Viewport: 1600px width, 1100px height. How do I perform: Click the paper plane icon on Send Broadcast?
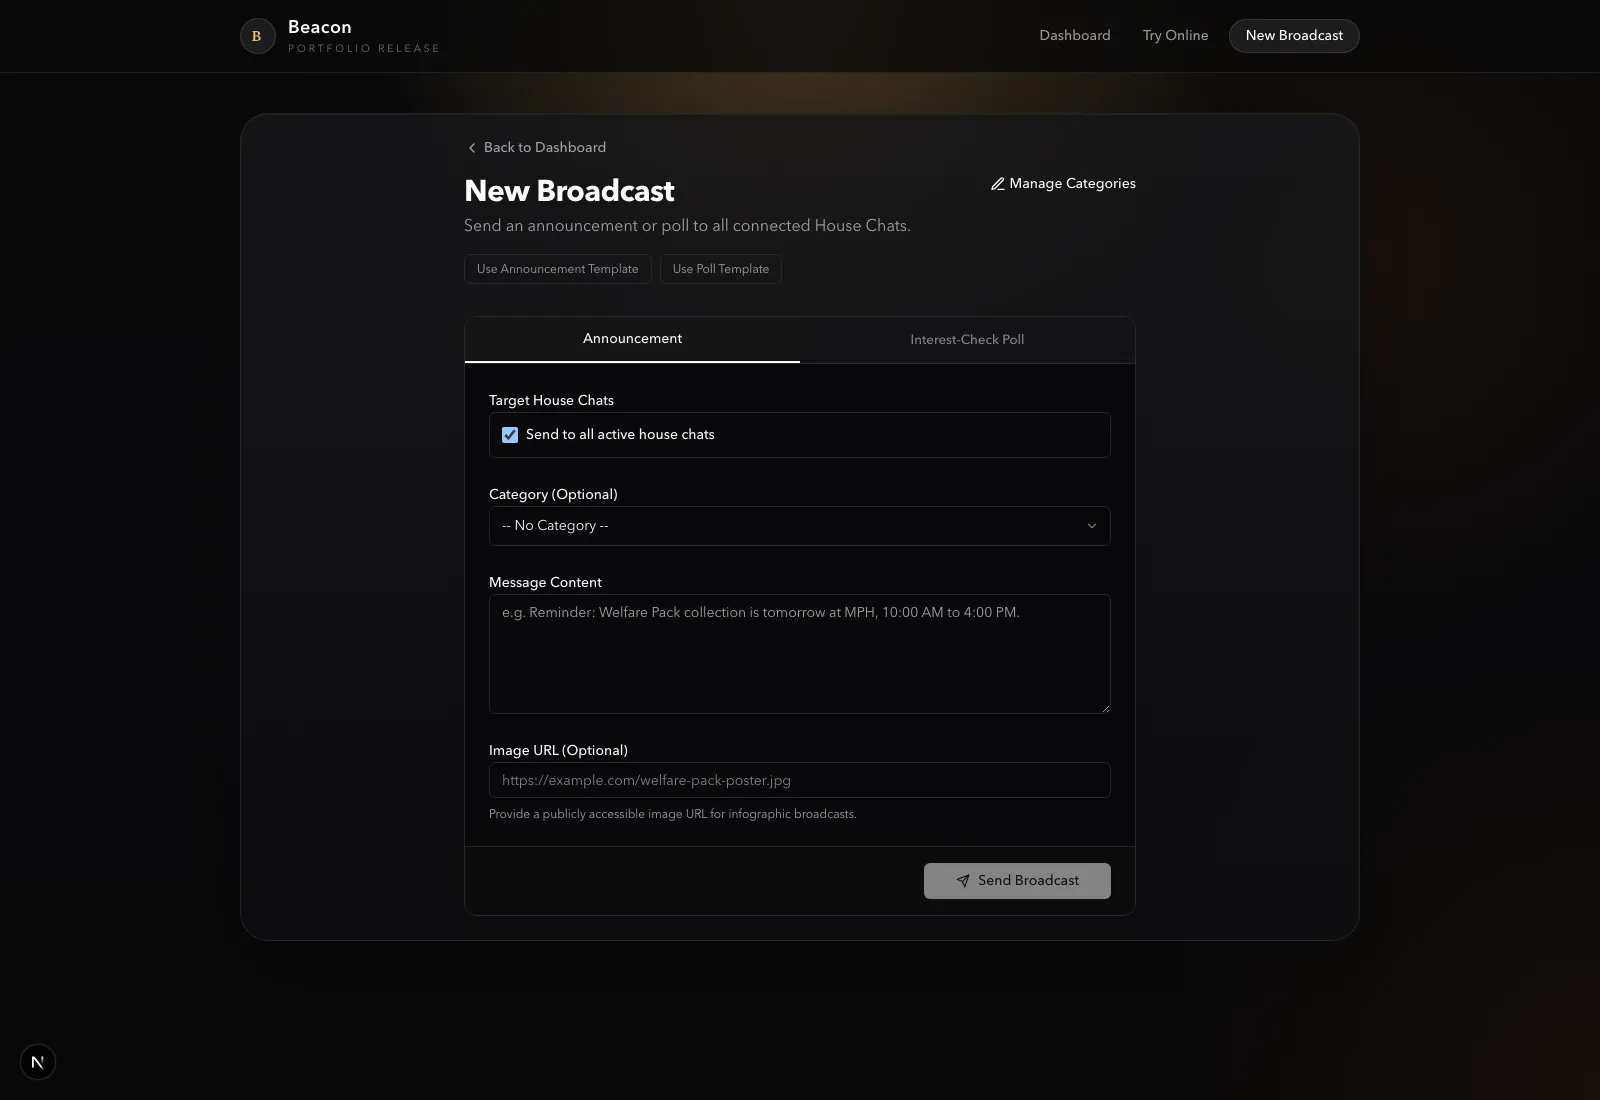963,881
